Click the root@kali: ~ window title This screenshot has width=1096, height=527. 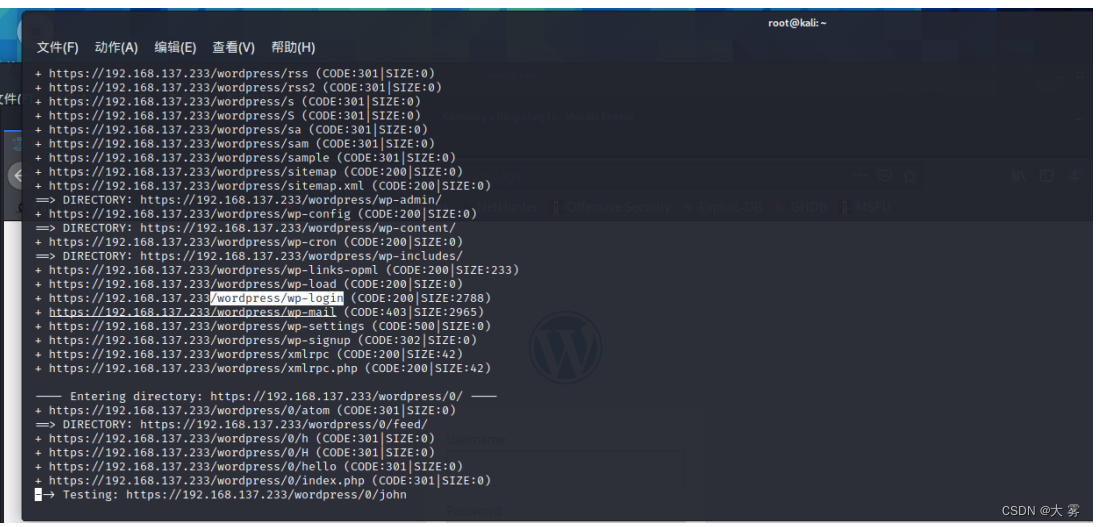pyautogui.click(x=797, y=23)
